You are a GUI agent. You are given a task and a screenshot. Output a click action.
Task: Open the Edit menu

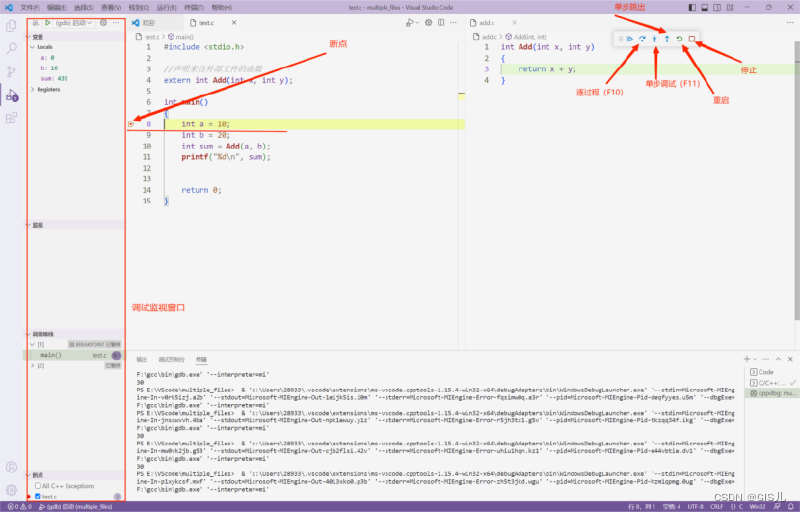(57, 8)
